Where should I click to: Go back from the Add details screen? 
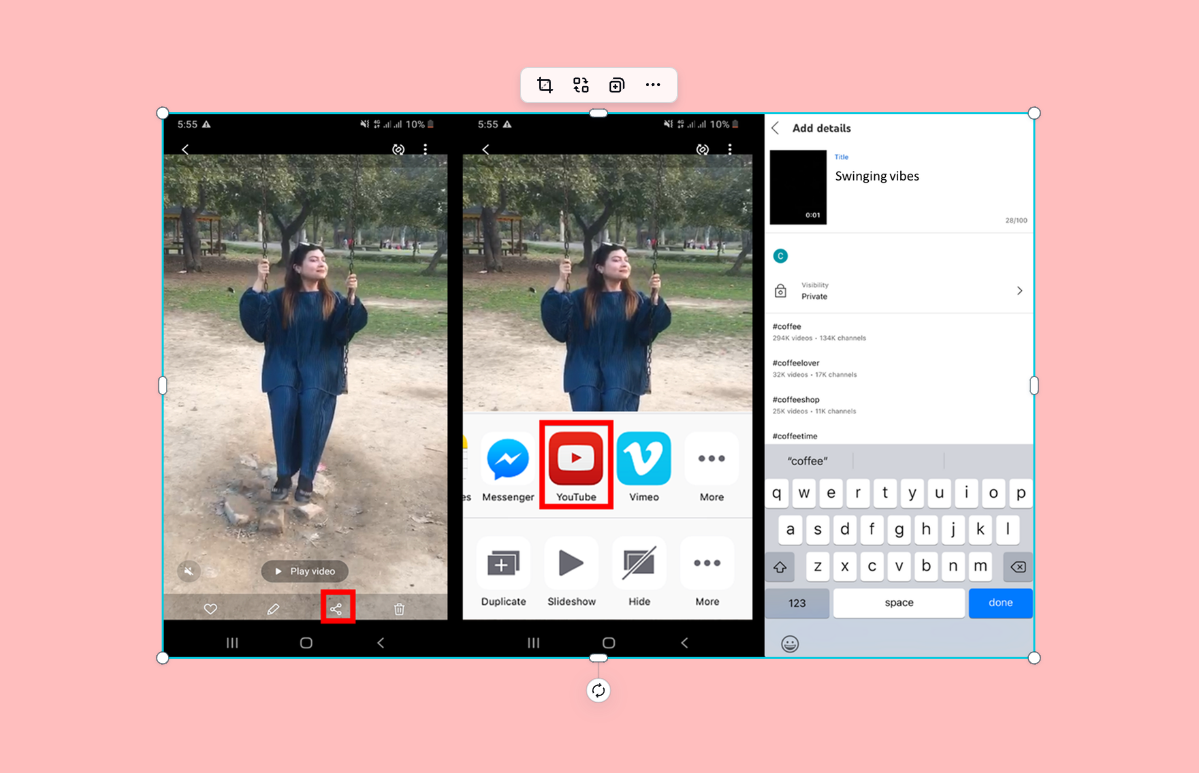775,128
